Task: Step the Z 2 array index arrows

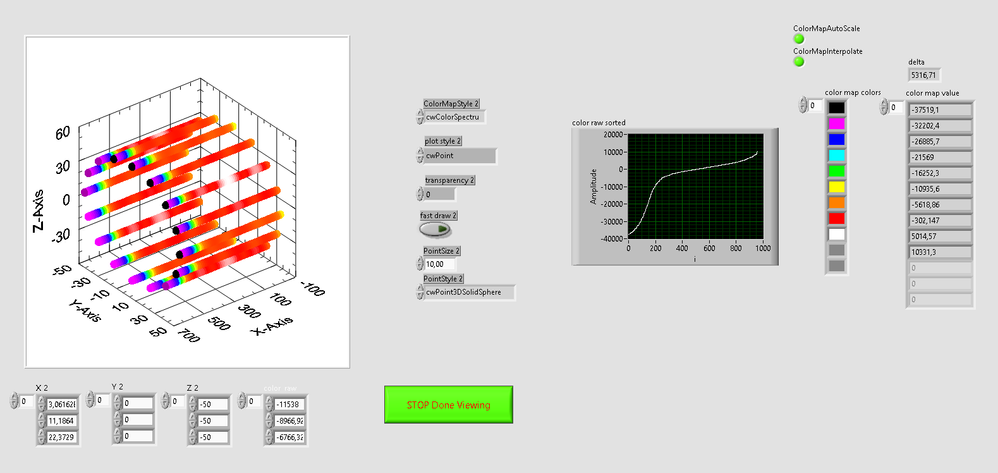Action: click(x=166, y=401)
